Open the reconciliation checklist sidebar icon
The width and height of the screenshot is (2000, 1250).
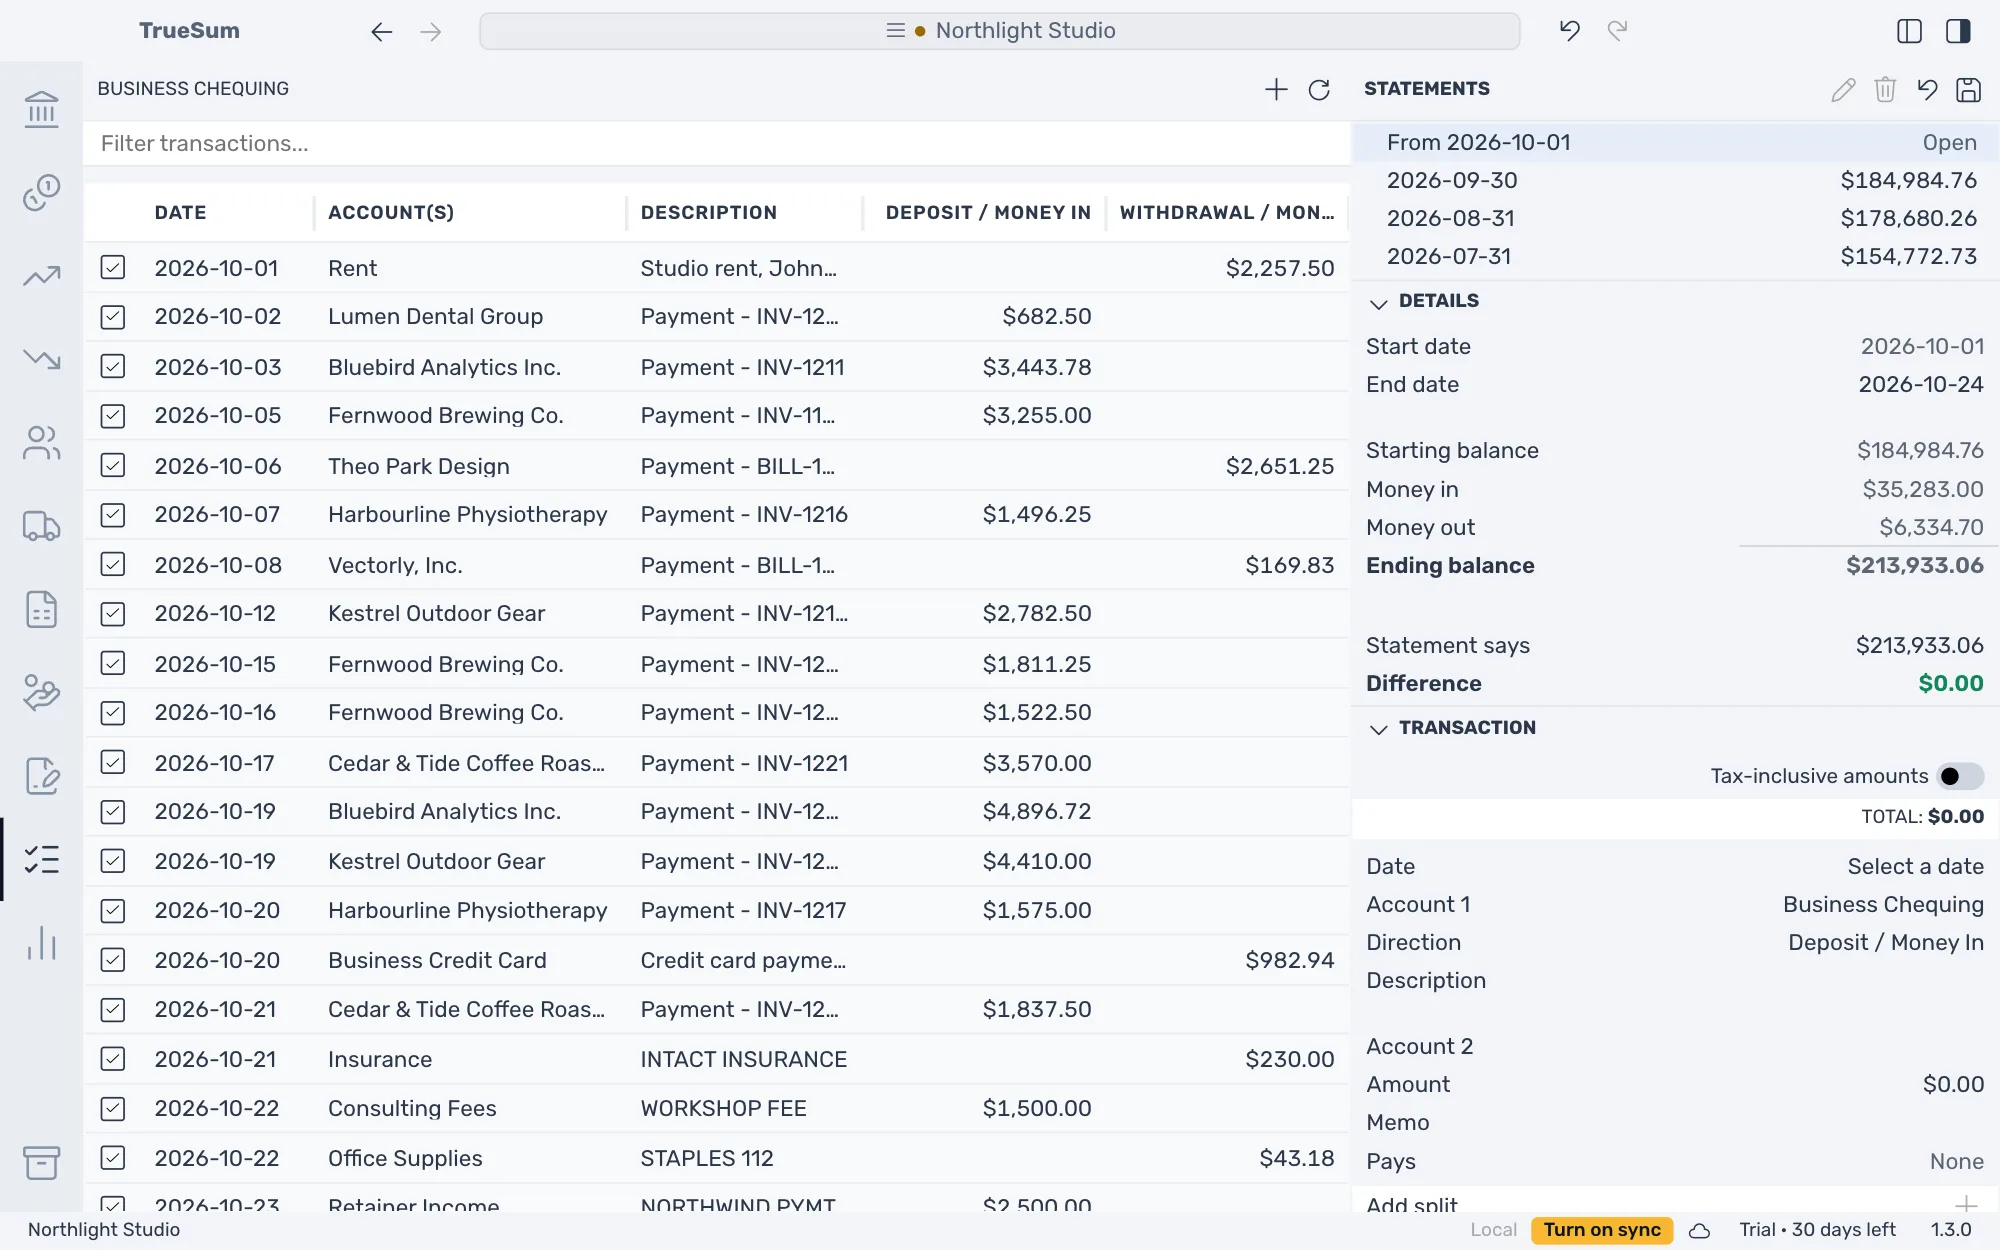click(x=41, y=859)
